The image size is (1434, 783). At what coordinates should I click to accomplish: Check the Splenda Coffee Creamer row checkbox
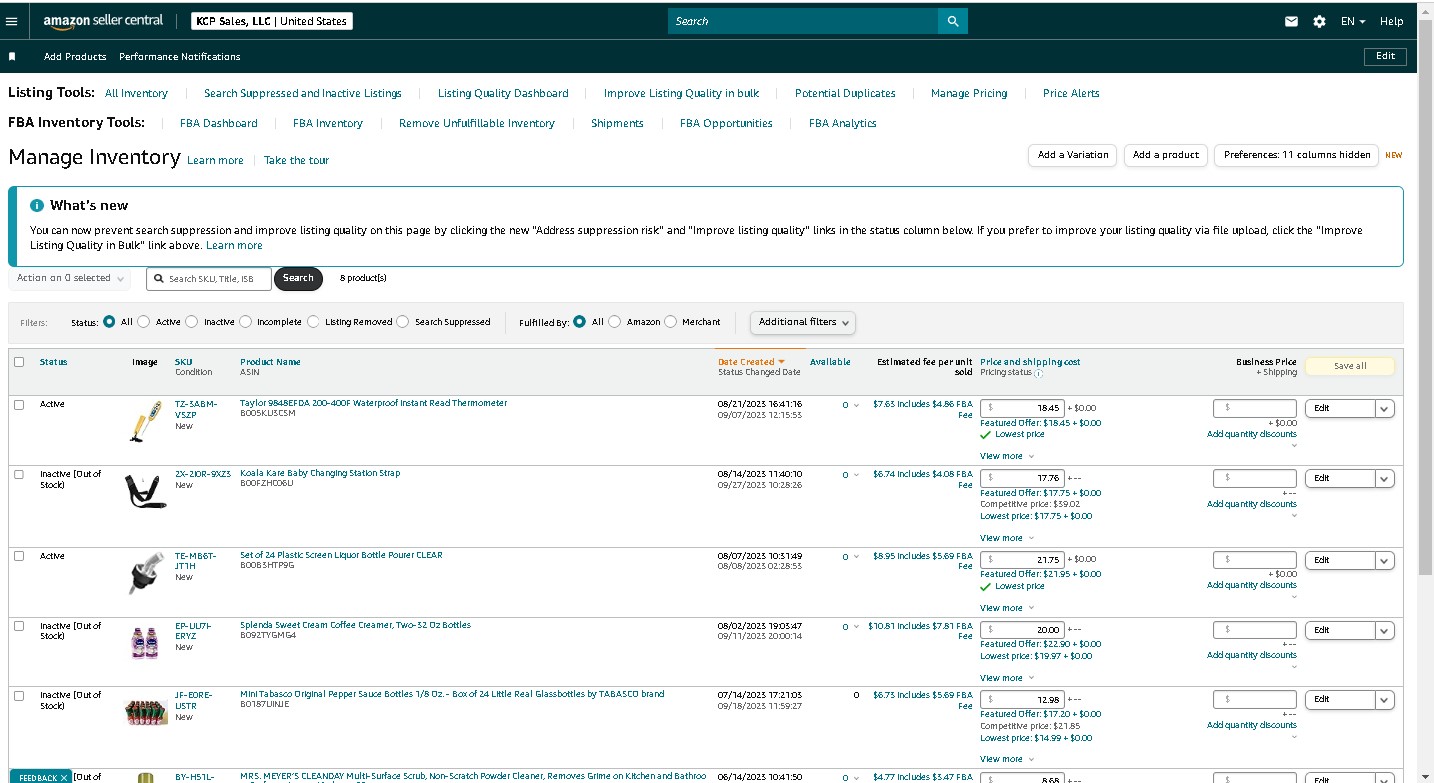pyautogui.click(x=19, y=626)
